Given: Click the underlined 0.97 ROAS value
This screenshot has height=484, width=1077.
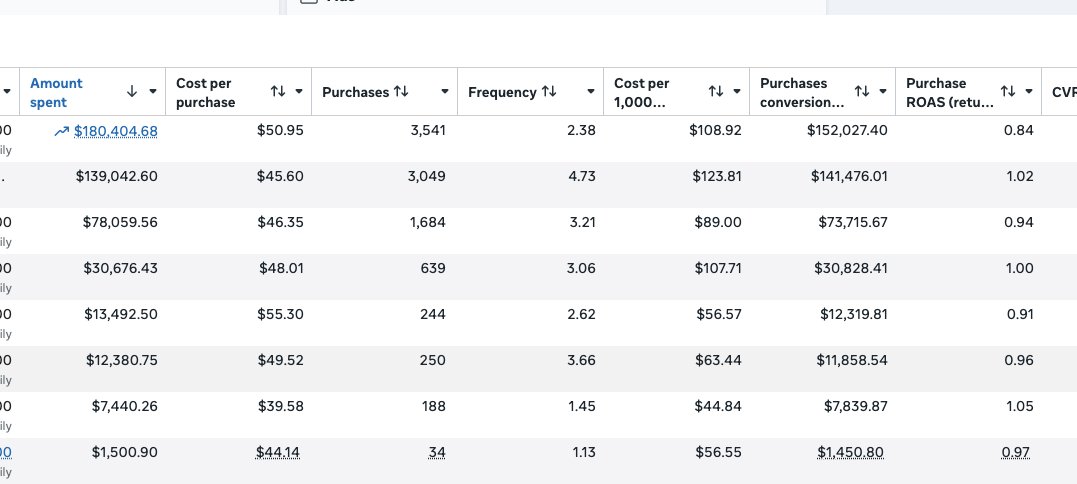Looking at the screenshot, I should pyautogui.click(x=1016, y=453).
